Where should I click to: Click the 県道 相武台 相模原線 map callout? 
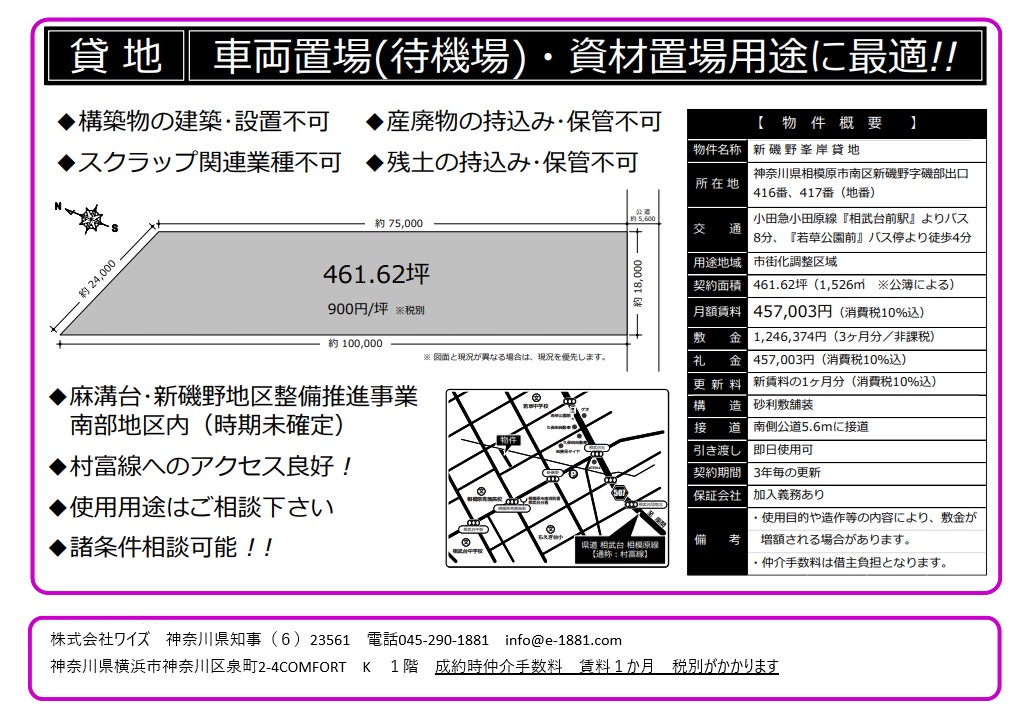click(x=620, y=548)
